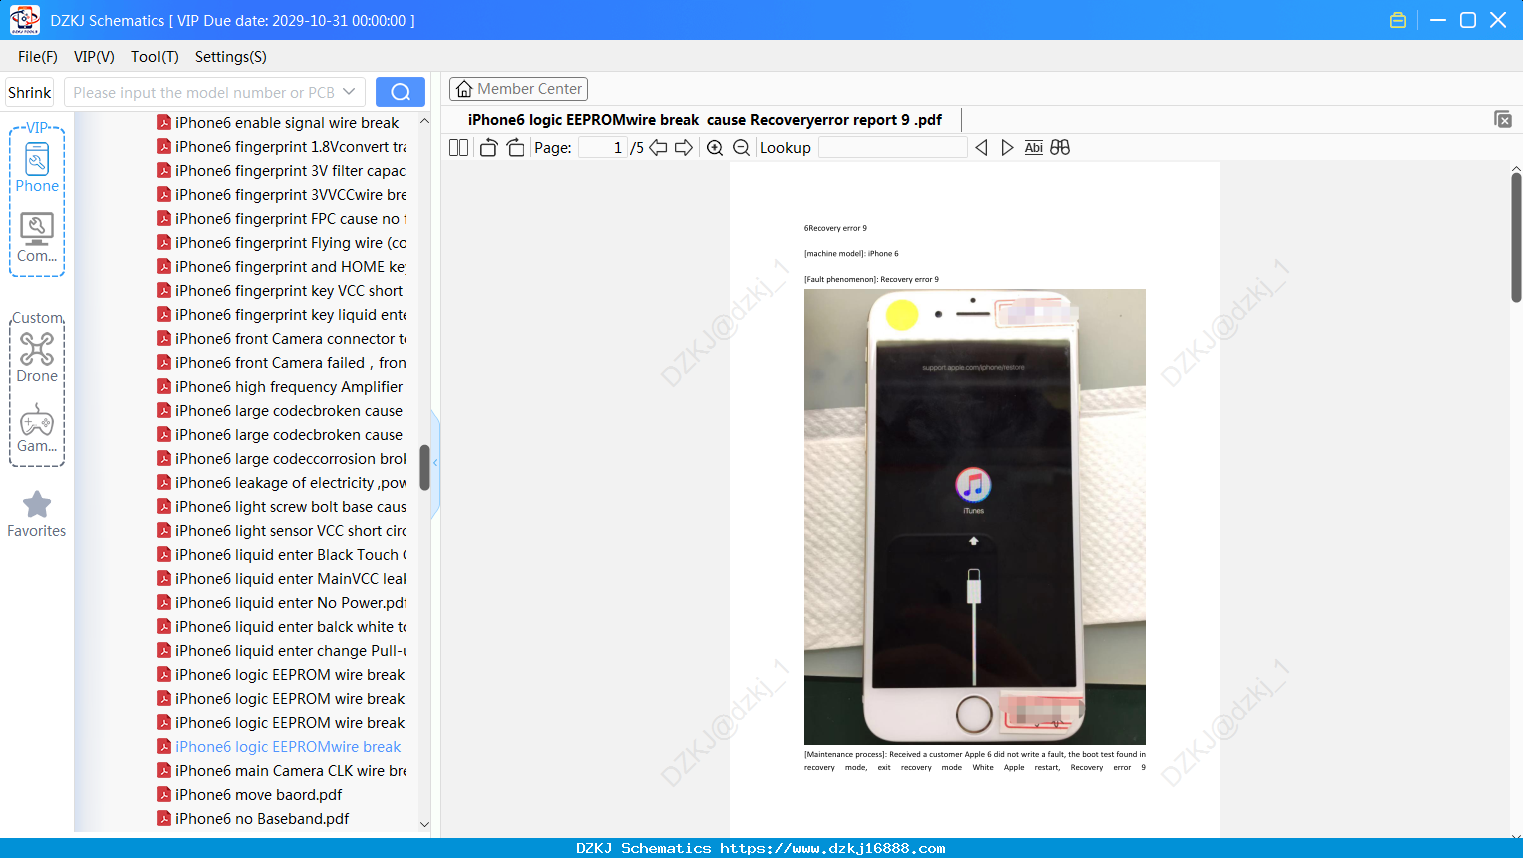
Task: Open the Settings(S) menu
Action: (x=231, y=57)
